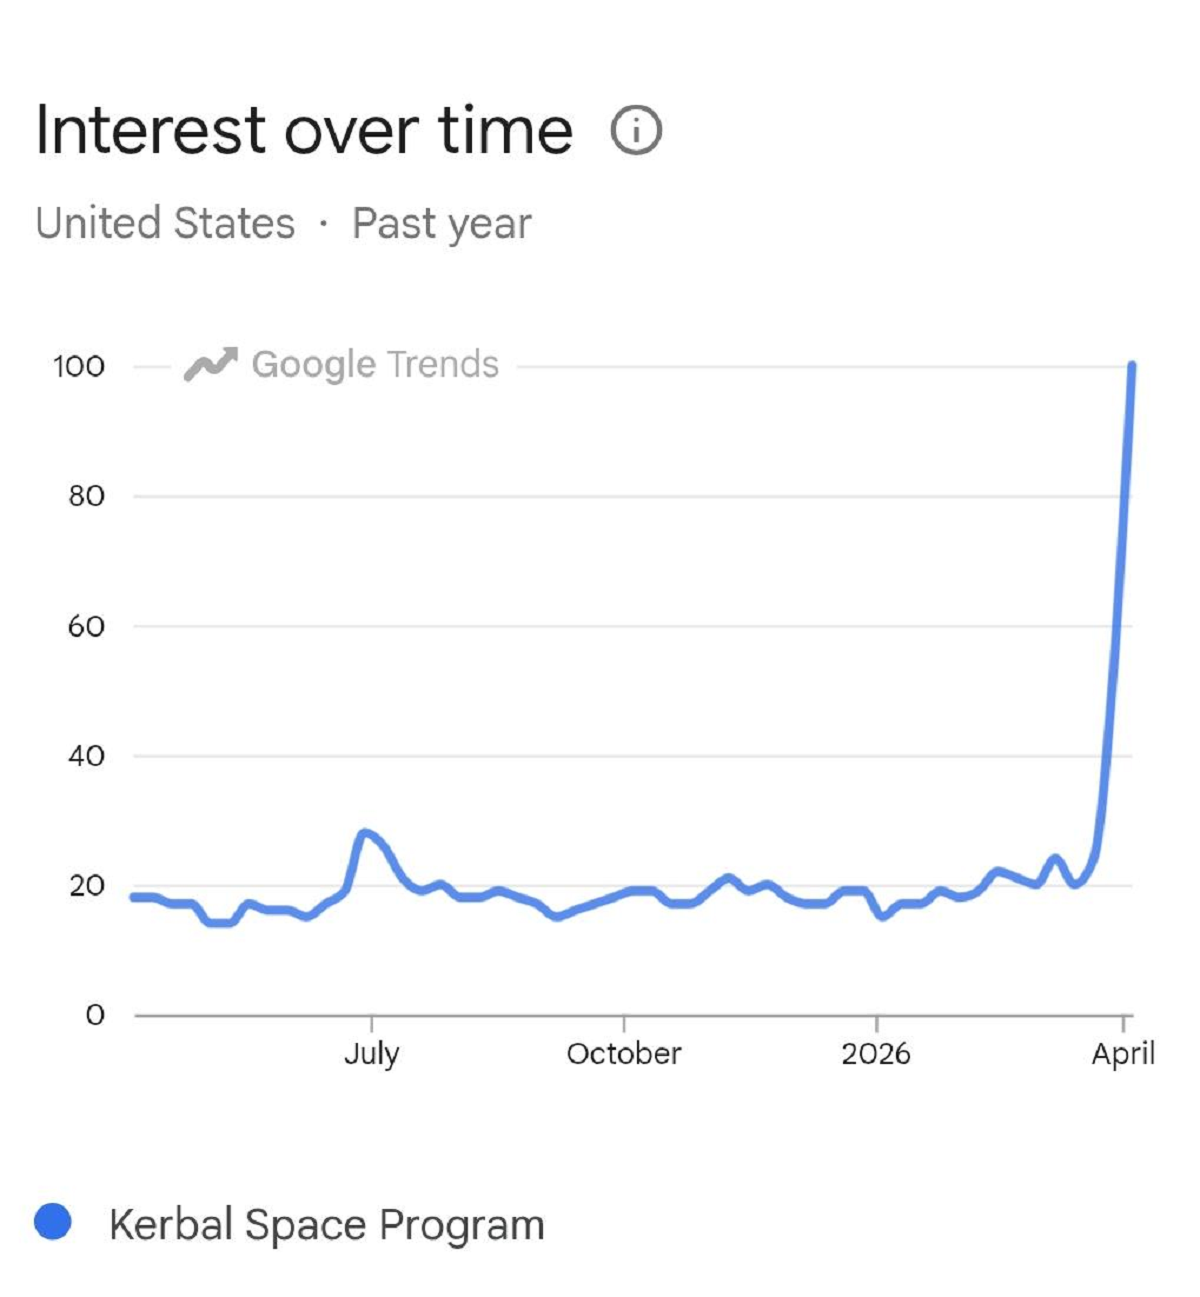Click the April label on the time axis
The height and width of the screenshot is (1297, 1200).
[1123, 1053]
